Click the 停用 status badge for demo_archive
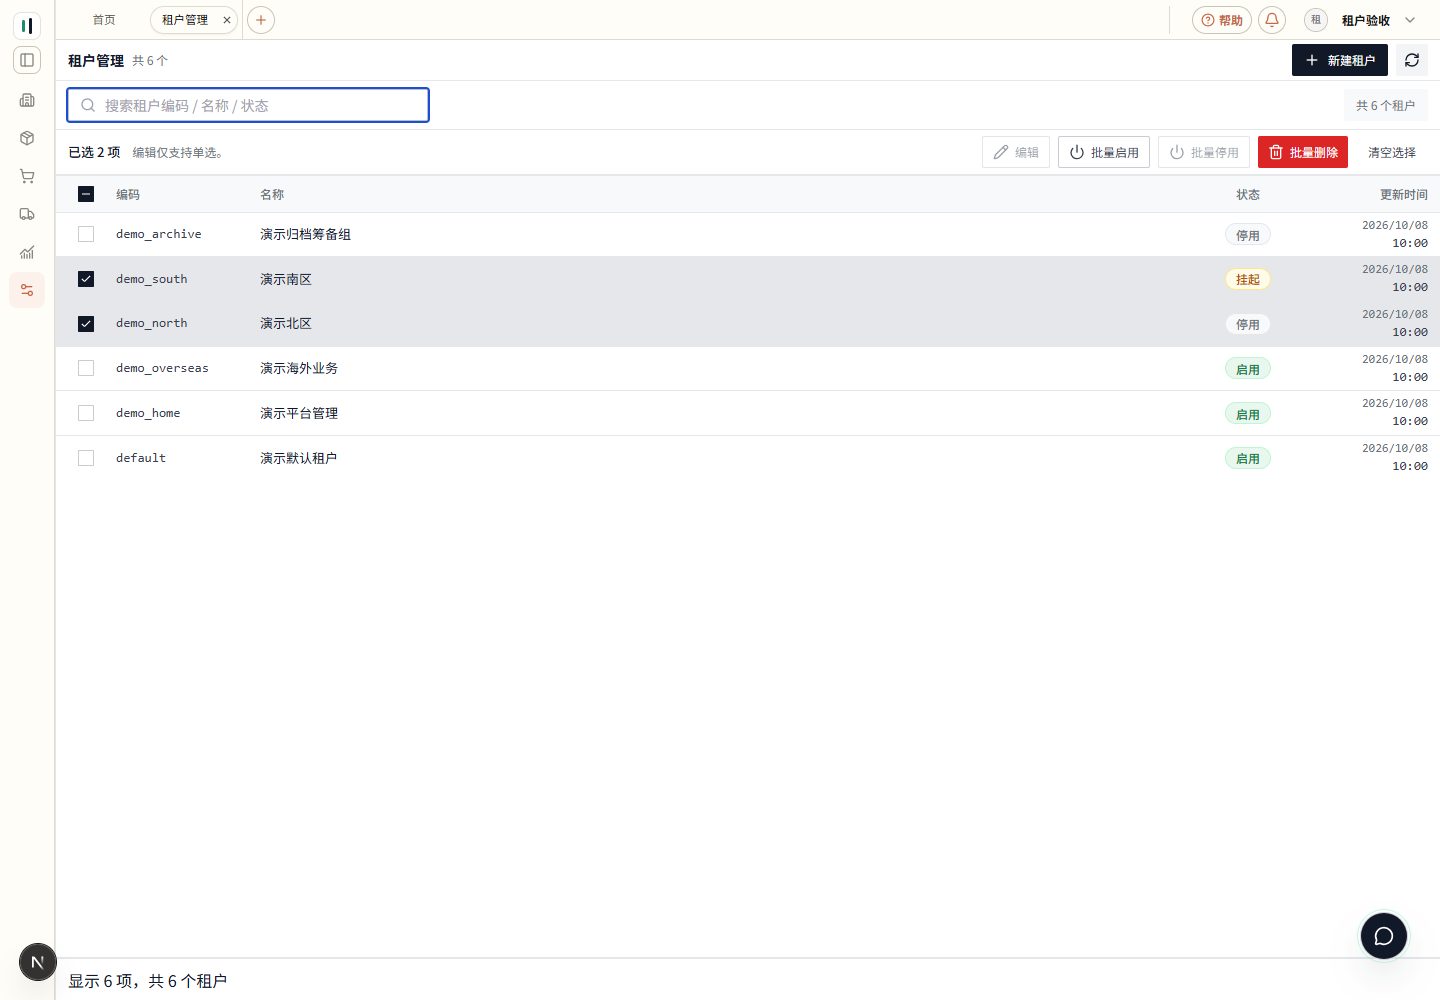 click(x=1248, y=235)
